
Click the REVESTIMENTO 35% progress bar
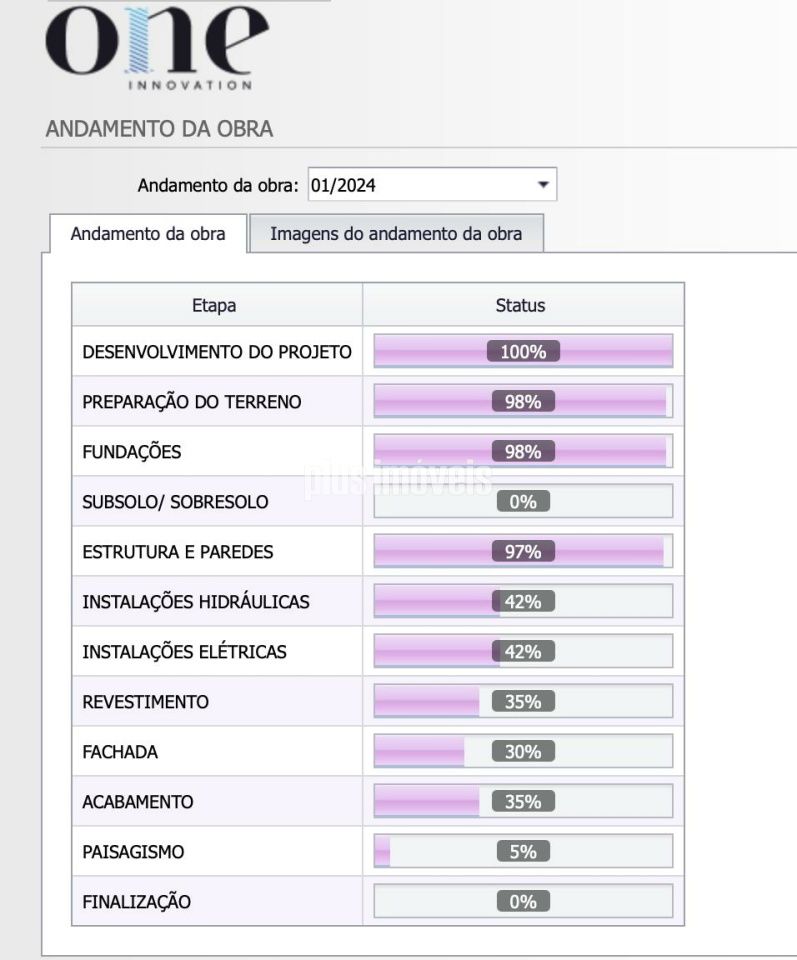coord(521,701)
